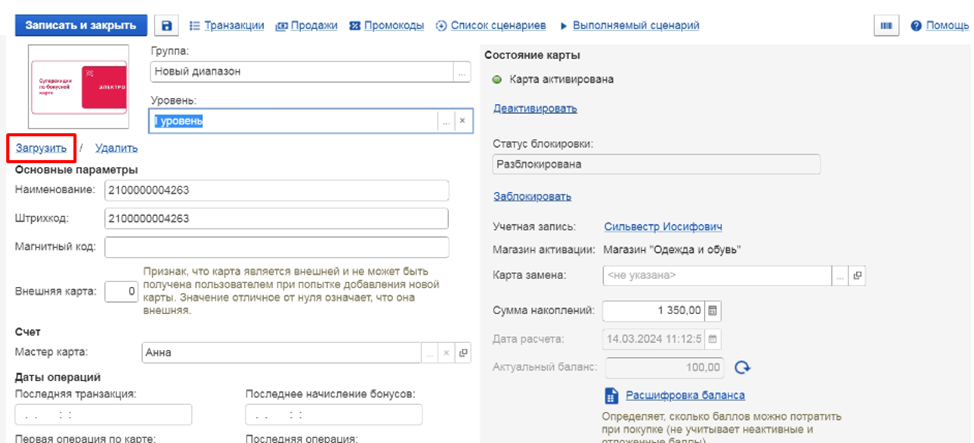974x443 pixels.
Task: Clear the Уровень field value
Action: tap(462, 121)
